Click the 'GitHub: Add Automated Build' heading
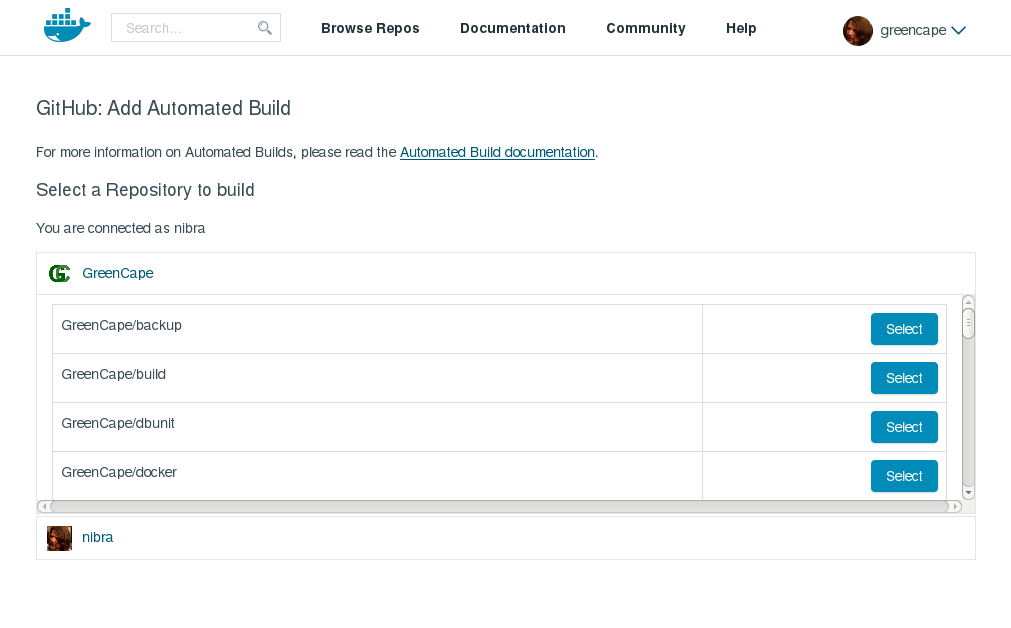 (163, 108)
